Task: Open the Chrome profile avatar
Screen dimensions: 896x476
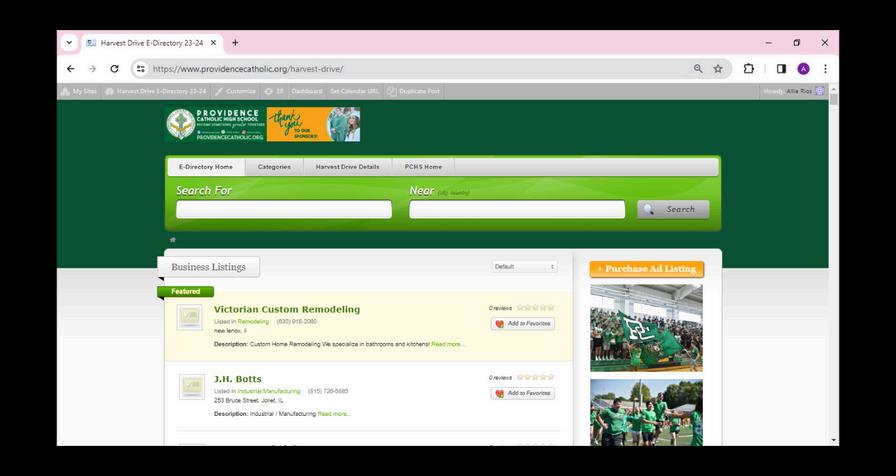Action: click(803, 69)
